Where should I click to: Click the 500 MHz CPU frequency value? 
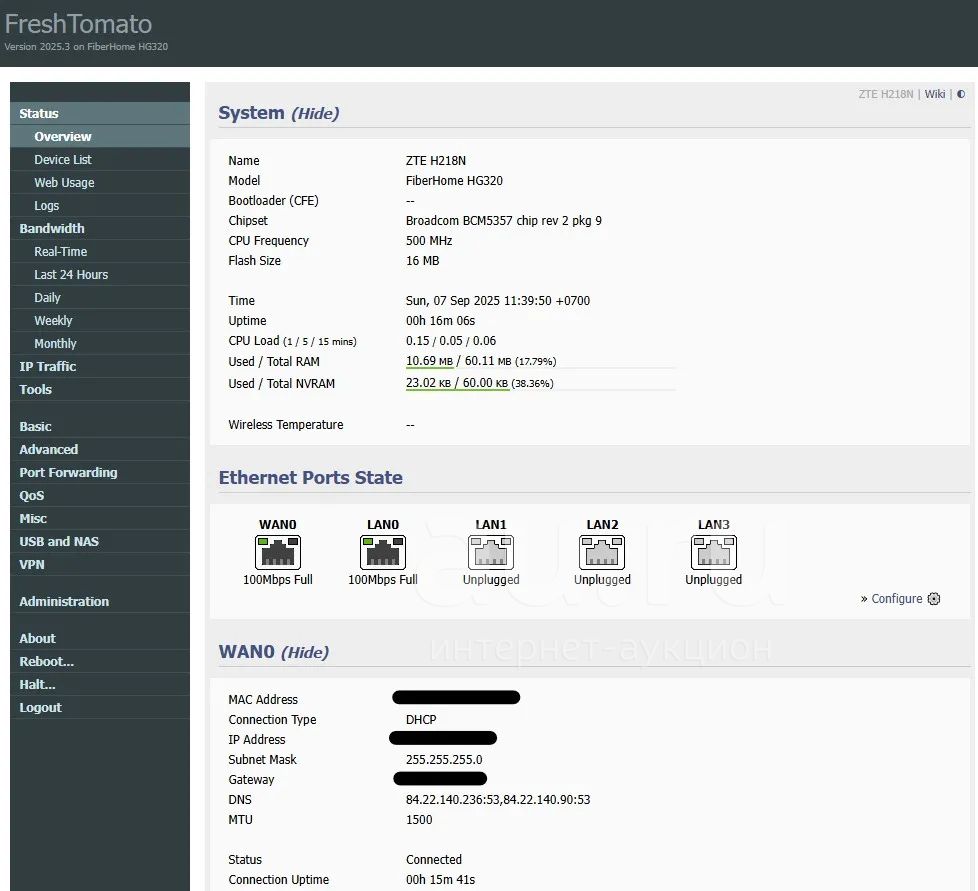pos(428,241)
